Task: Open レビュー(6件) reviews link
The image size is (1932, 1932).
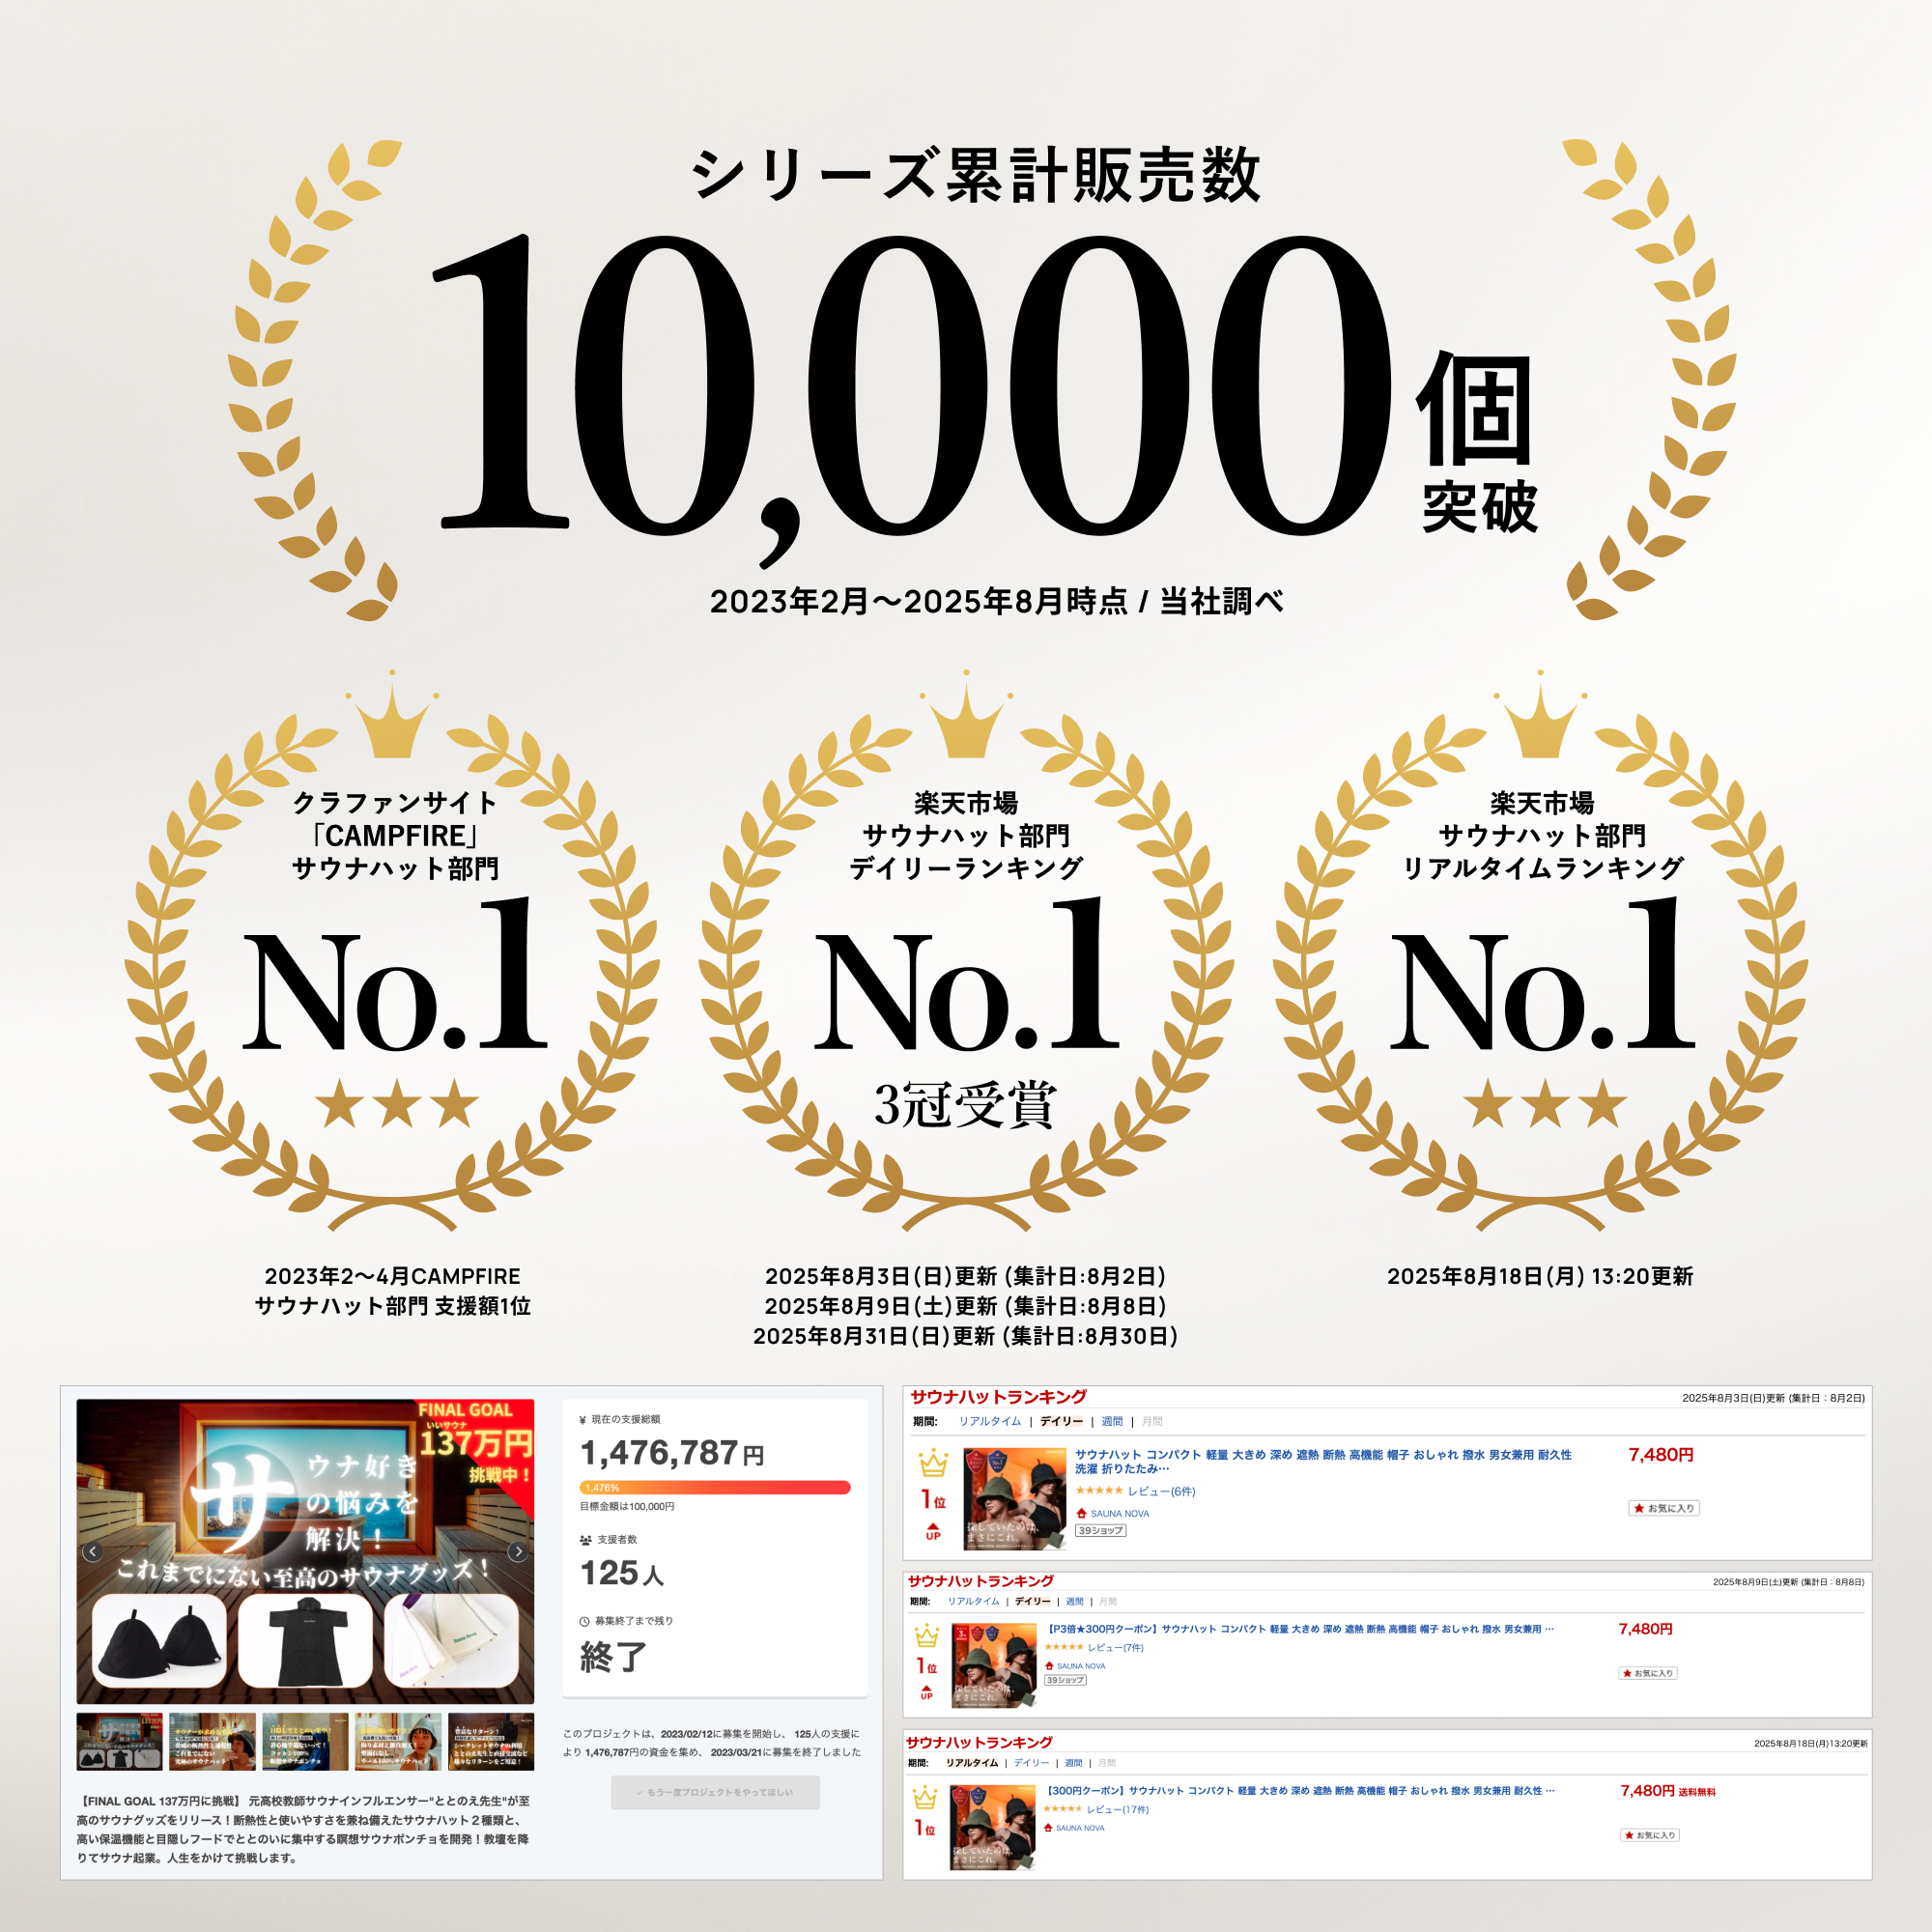Action: 1161,1491
